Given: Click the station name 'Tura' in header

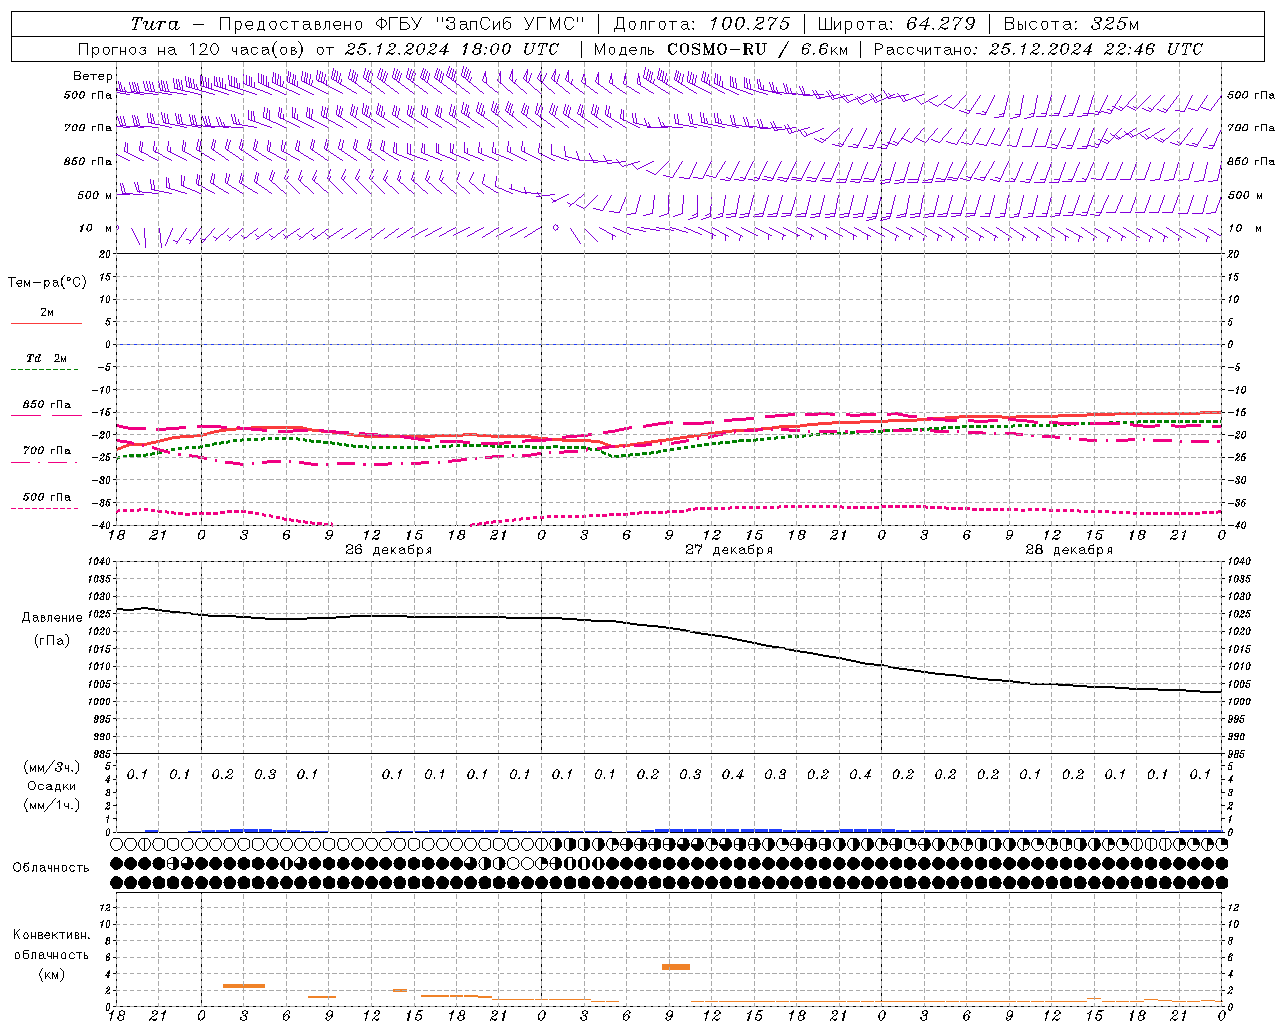Looking at the screenshot, I should pos(156,24).
